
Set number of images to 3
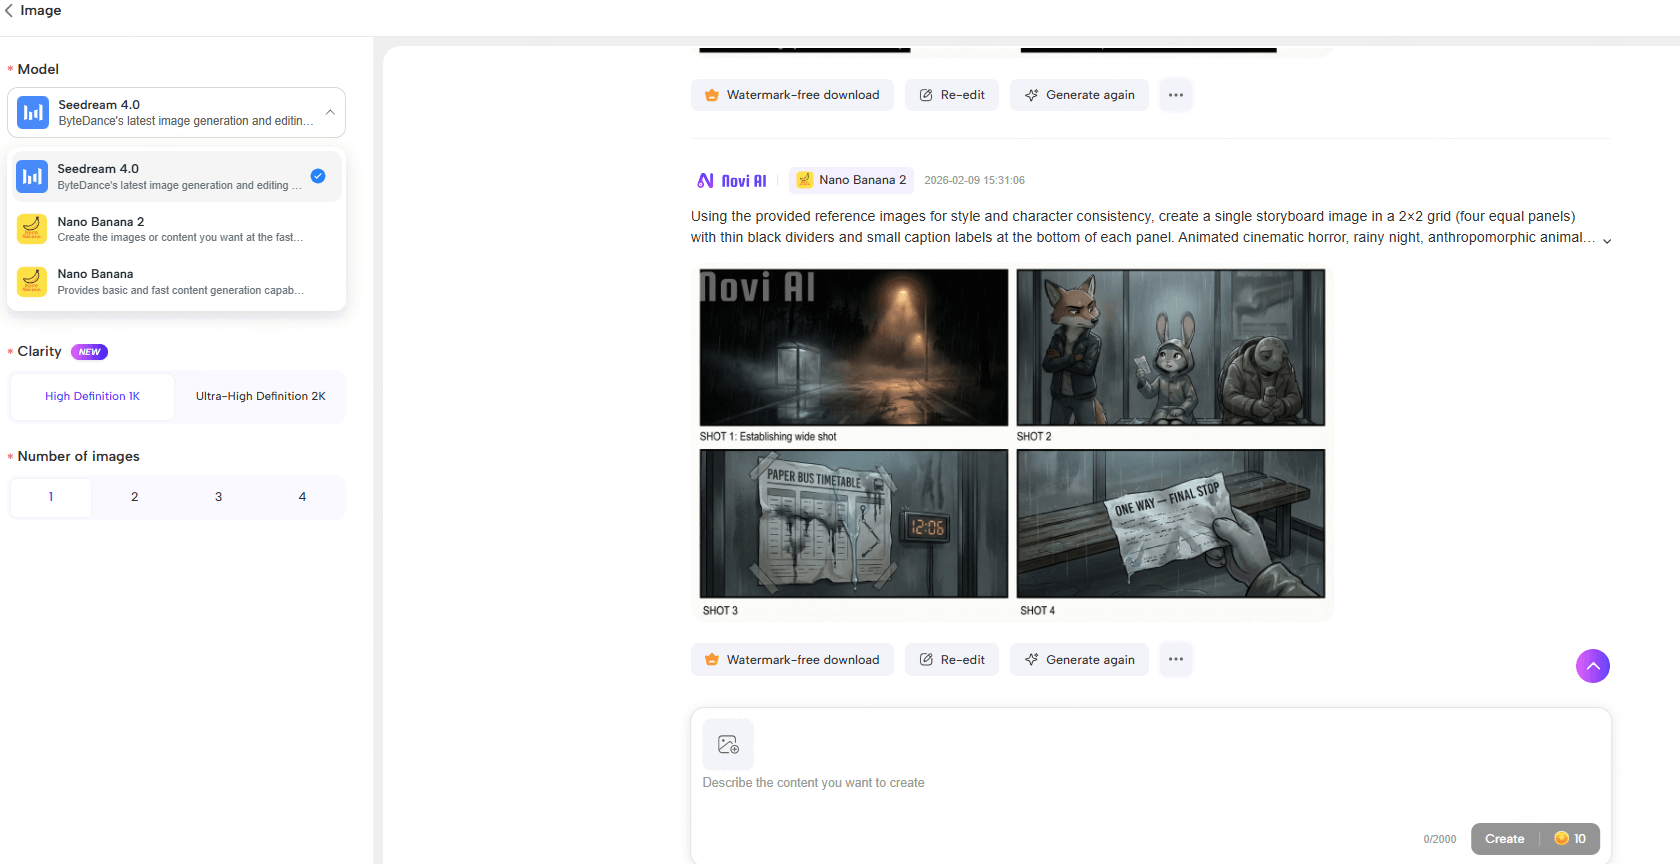coord(218,497)
